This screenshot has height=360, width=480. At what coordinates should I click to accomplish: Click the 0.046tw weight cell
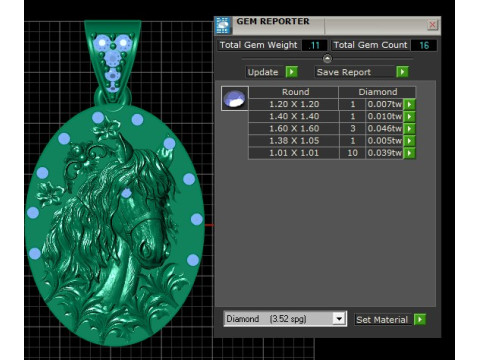384,129
